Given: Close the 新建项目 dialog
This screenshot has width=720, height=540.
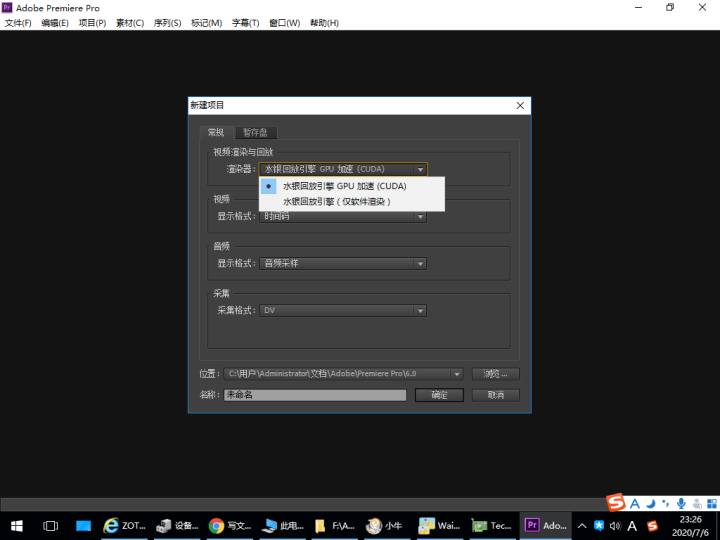Looking at the screenshot, I should coord(520,106).
